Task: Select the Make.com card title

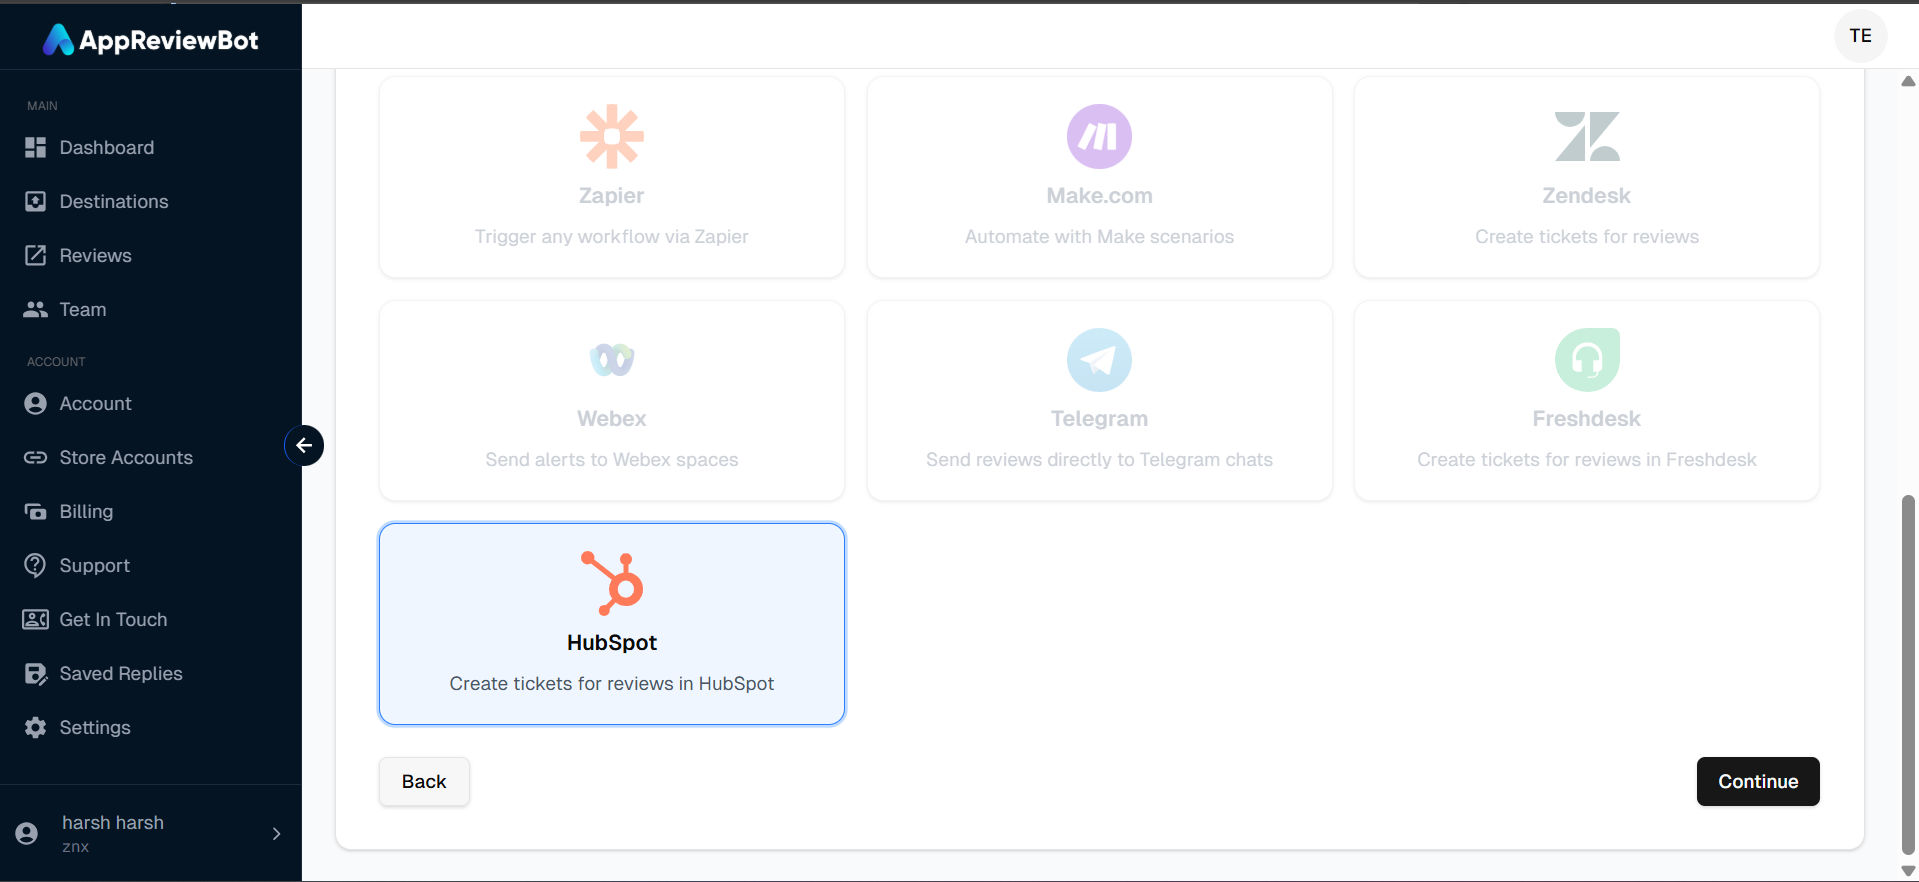Action: pos(1099,196)
